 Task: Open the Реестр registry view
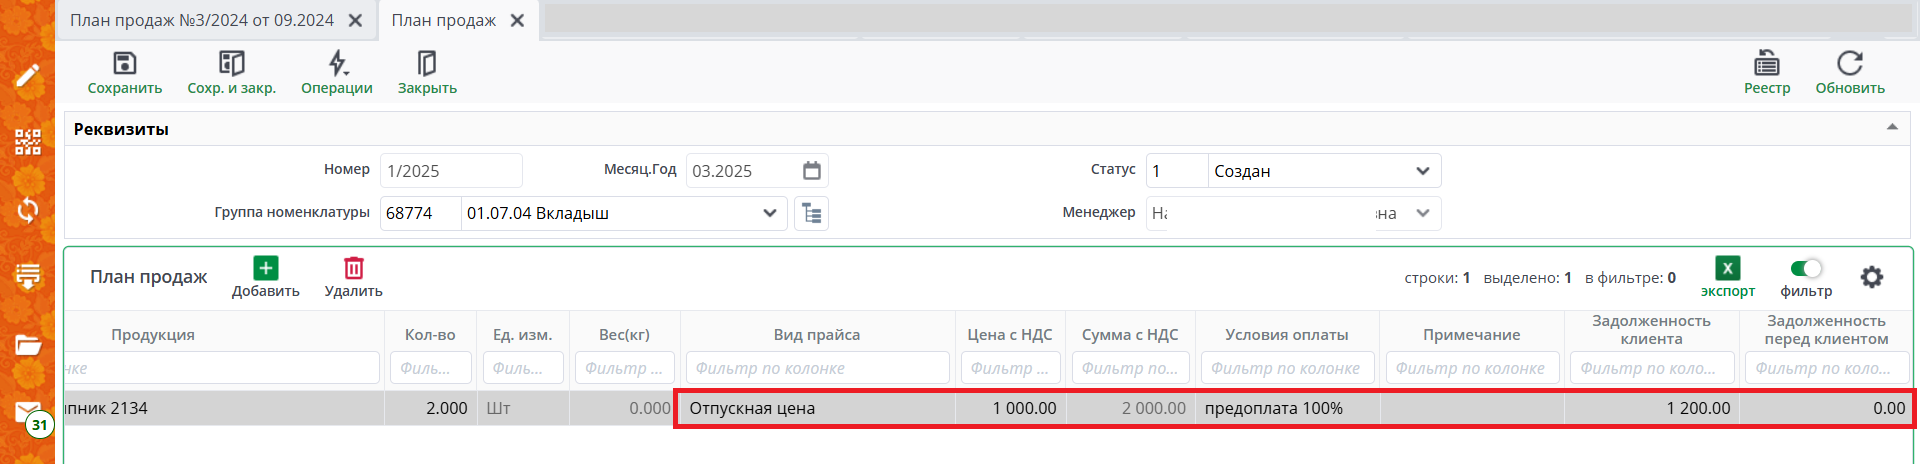(1767, 73)
